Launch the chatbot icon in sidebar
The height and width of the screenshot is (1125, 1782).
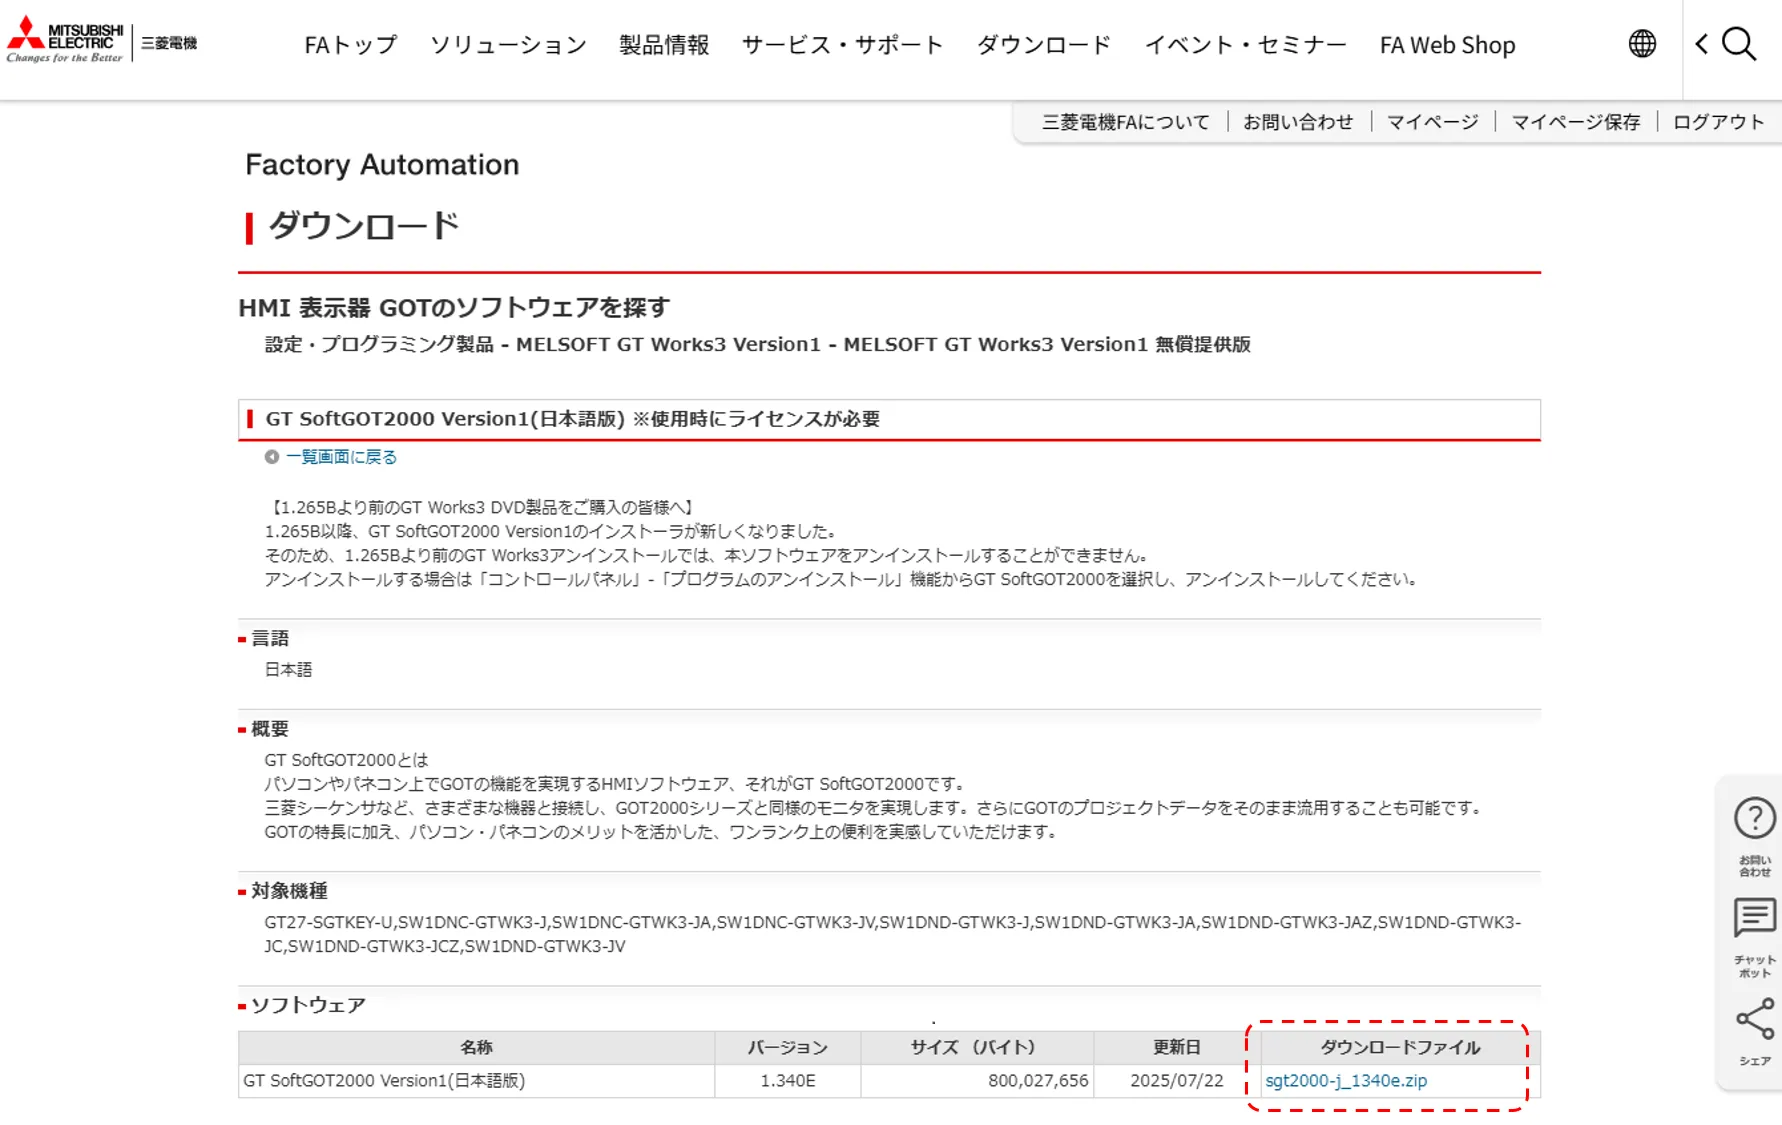pos(1754,918)
